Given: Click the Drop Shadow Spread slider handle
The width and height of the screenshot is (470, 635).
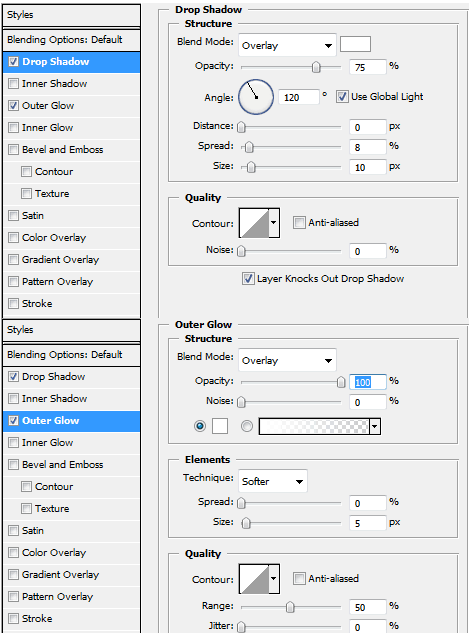Looking at the screenshot, I should [249, 147].
